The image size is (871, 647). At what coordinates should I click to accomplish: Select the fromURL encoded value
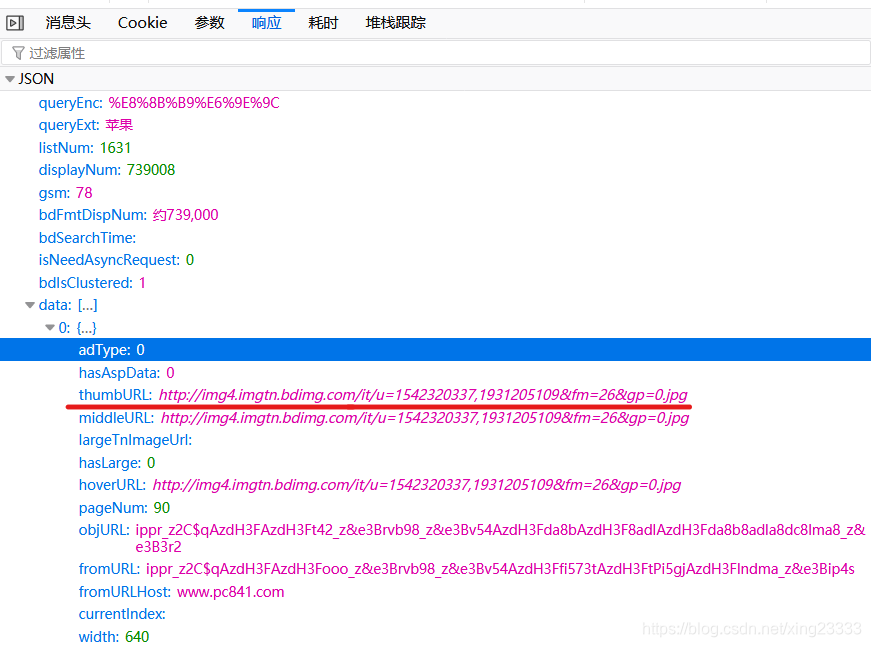pos(500,569)
